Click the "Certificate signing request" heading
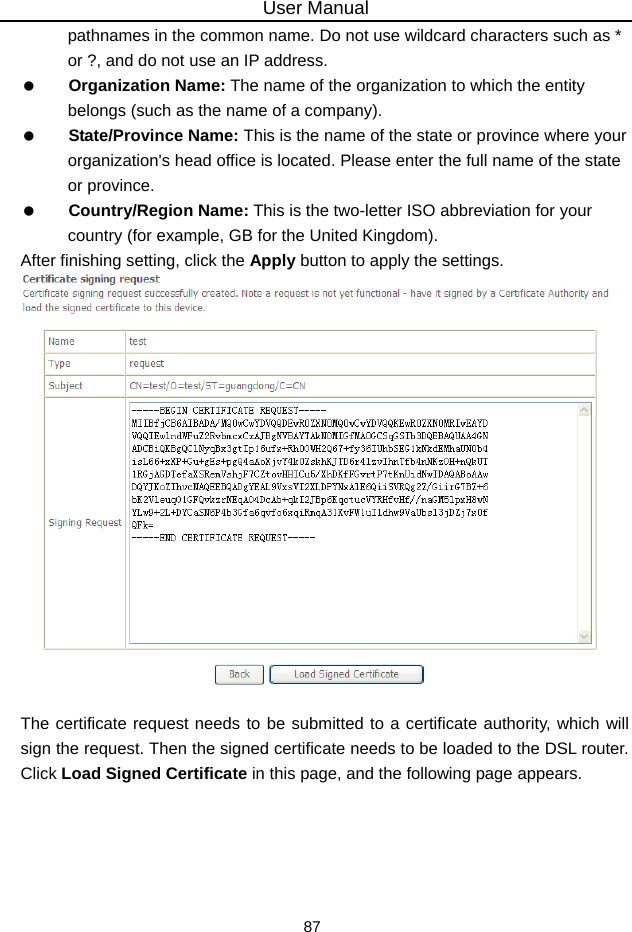 coord(91,279)
